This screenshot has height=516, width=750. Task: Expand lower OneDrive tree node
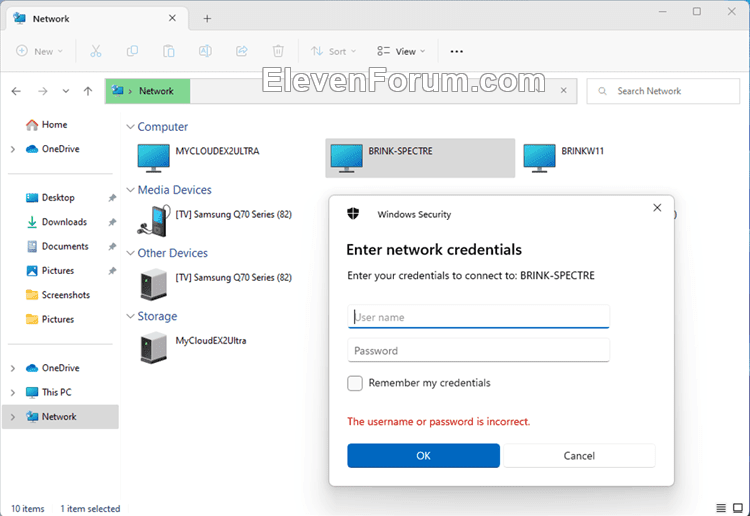13,368
